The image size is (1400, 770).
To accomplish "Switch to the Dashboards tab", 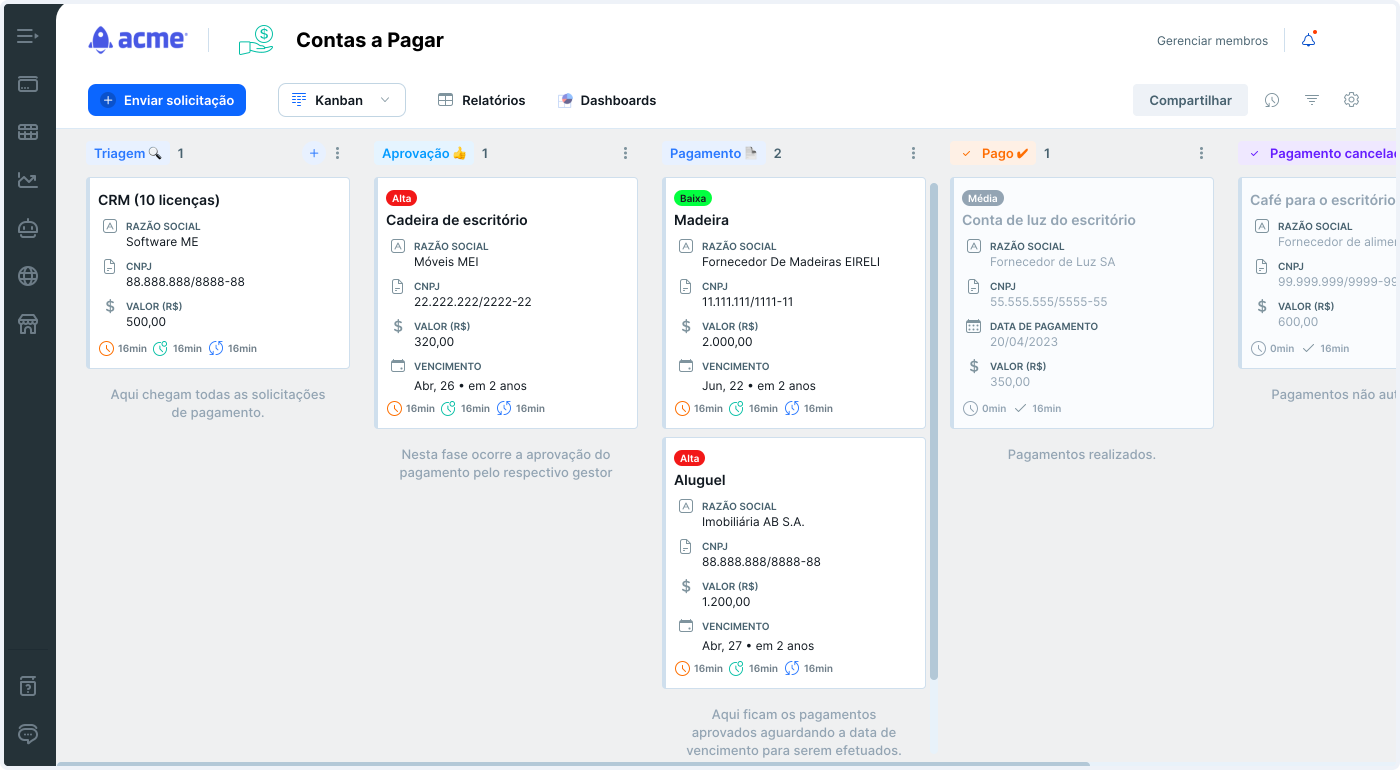I will (x=607, y=100).
